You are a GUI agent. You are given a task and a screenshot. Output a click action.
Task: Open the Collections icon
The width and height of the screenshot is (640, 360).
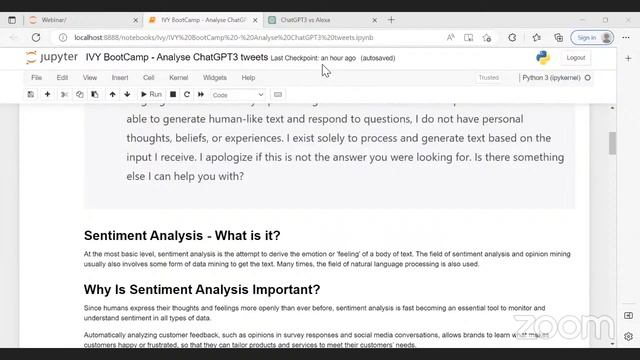point(558,38)
